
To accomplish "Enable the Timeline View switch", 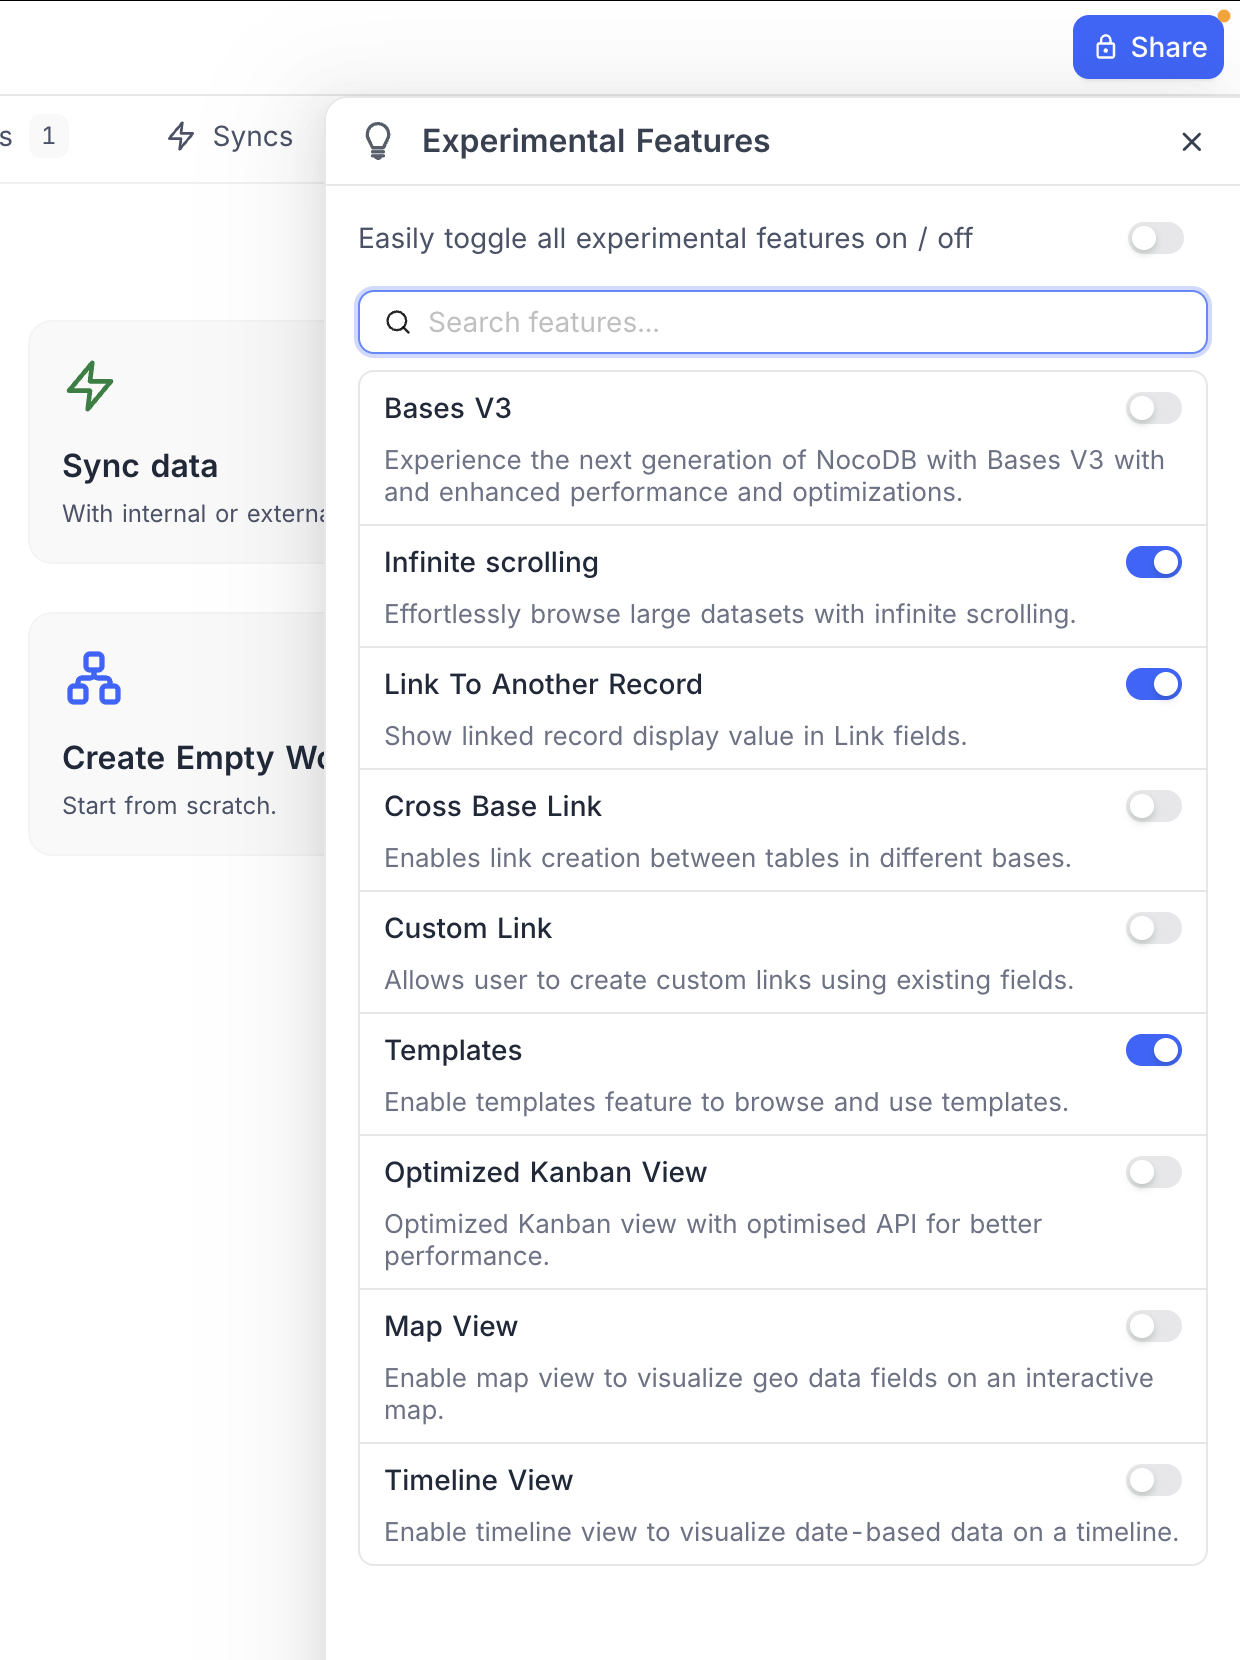I will 1153,1480.
